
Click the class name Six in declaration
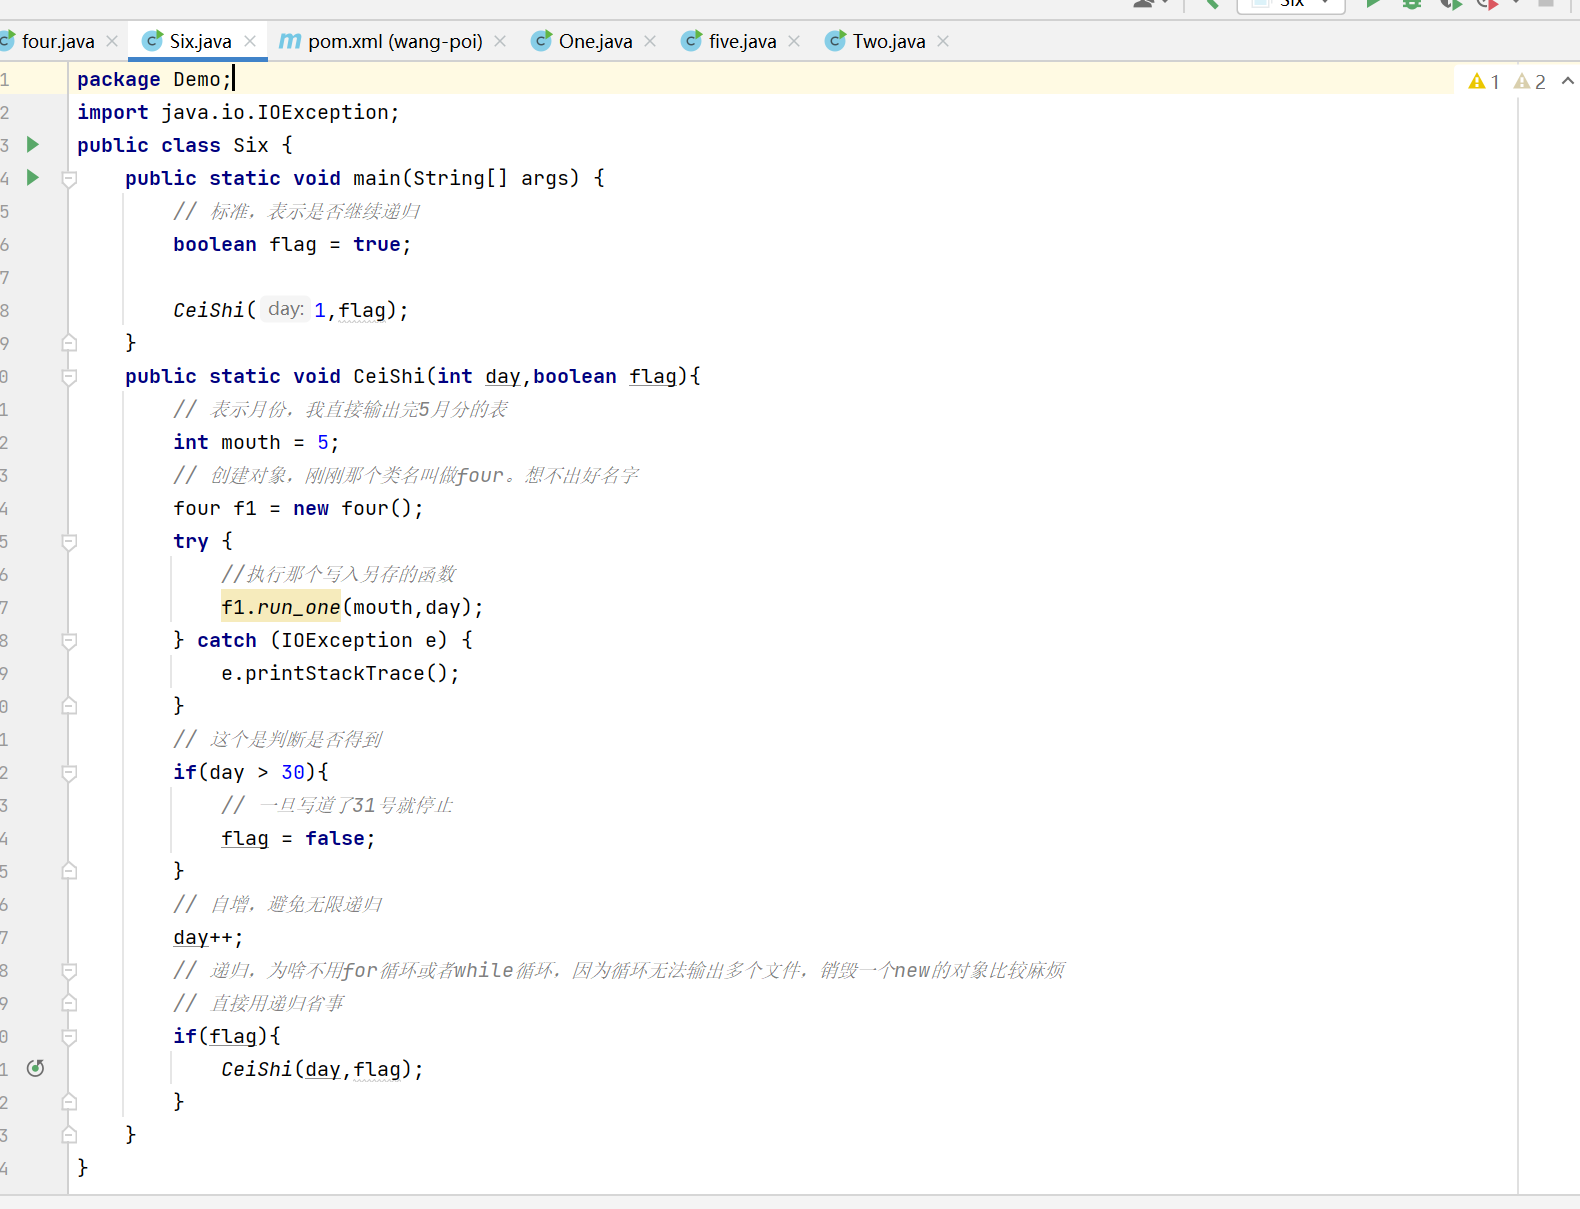[251, 145]
